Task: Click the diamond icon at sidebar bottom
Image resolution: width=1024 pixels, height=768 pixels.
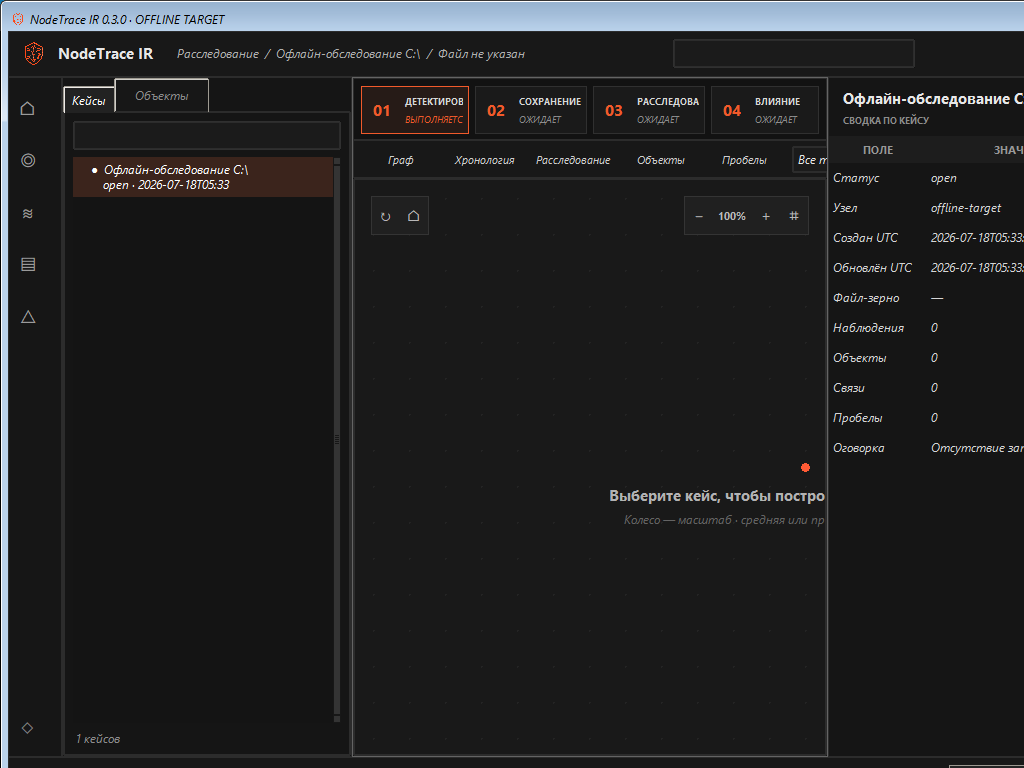Action: (27, 728)
